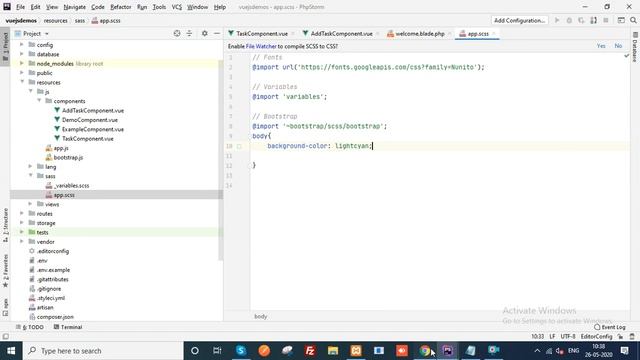The height and width of the screenshot is (360, 640).
Task: Open the Structure side tool window
Action: point(5,224)
